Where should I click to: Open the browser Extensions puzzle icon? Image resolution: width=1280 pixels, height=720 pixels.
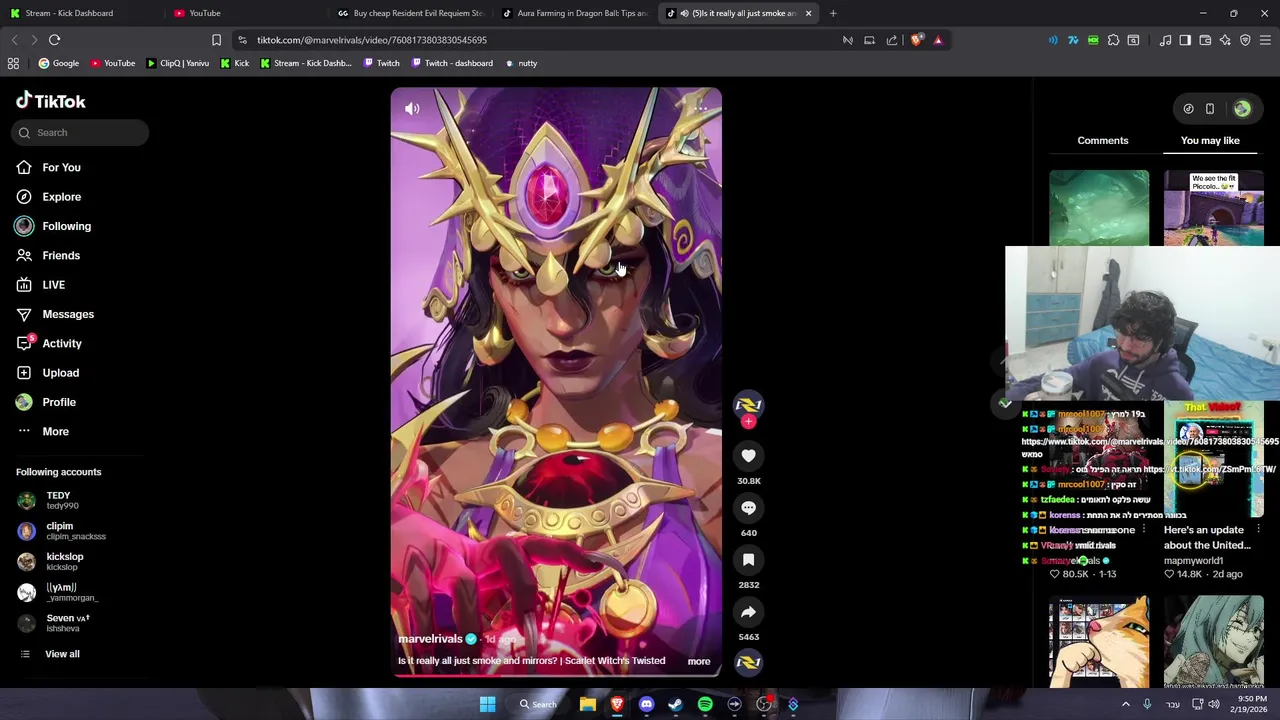(x=1113, y=40)
